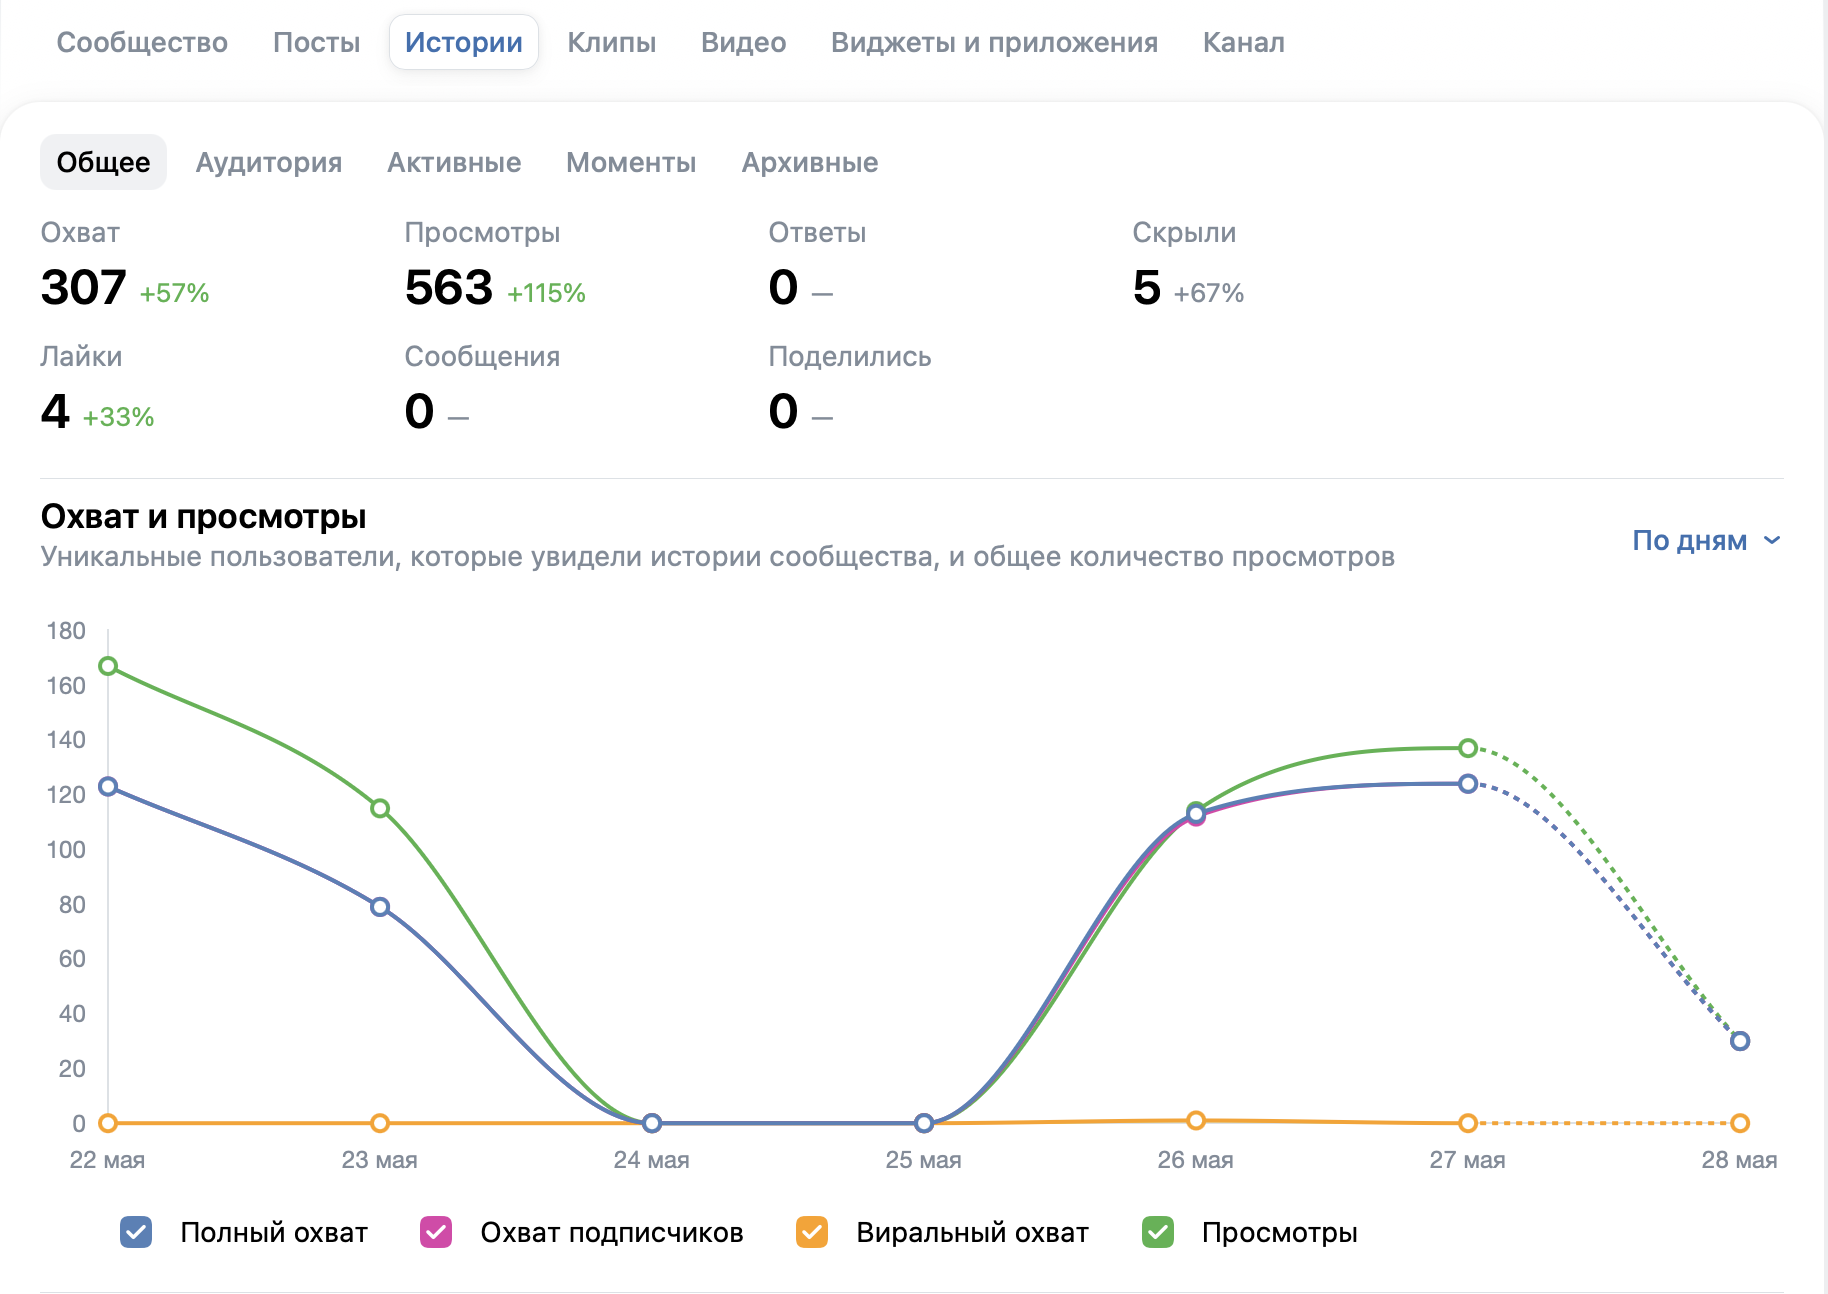Screen dimensions: 1828x1294
Task: Go to the Видео tab
Action: [x=744, y=42]
